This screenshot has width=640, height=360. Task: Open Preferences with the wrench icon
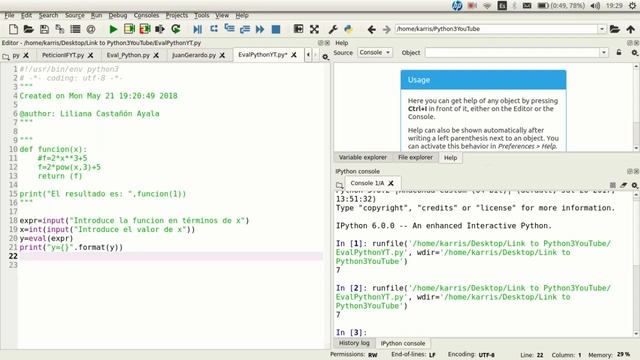pyautogui.click(x=333, y=29)
